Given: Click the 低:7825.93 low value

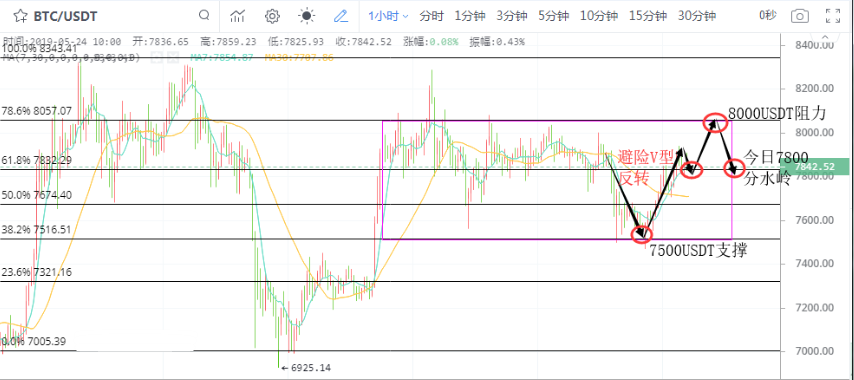Looking at the screenshot, I should coord(295,42).
